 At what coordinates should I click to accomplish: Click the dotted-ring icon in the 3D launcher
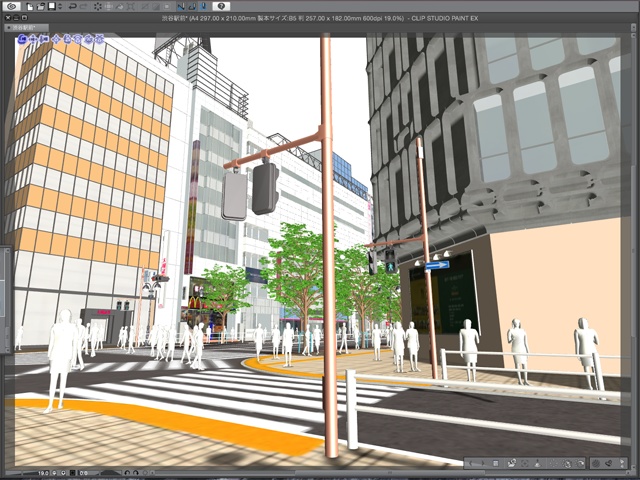554,463
